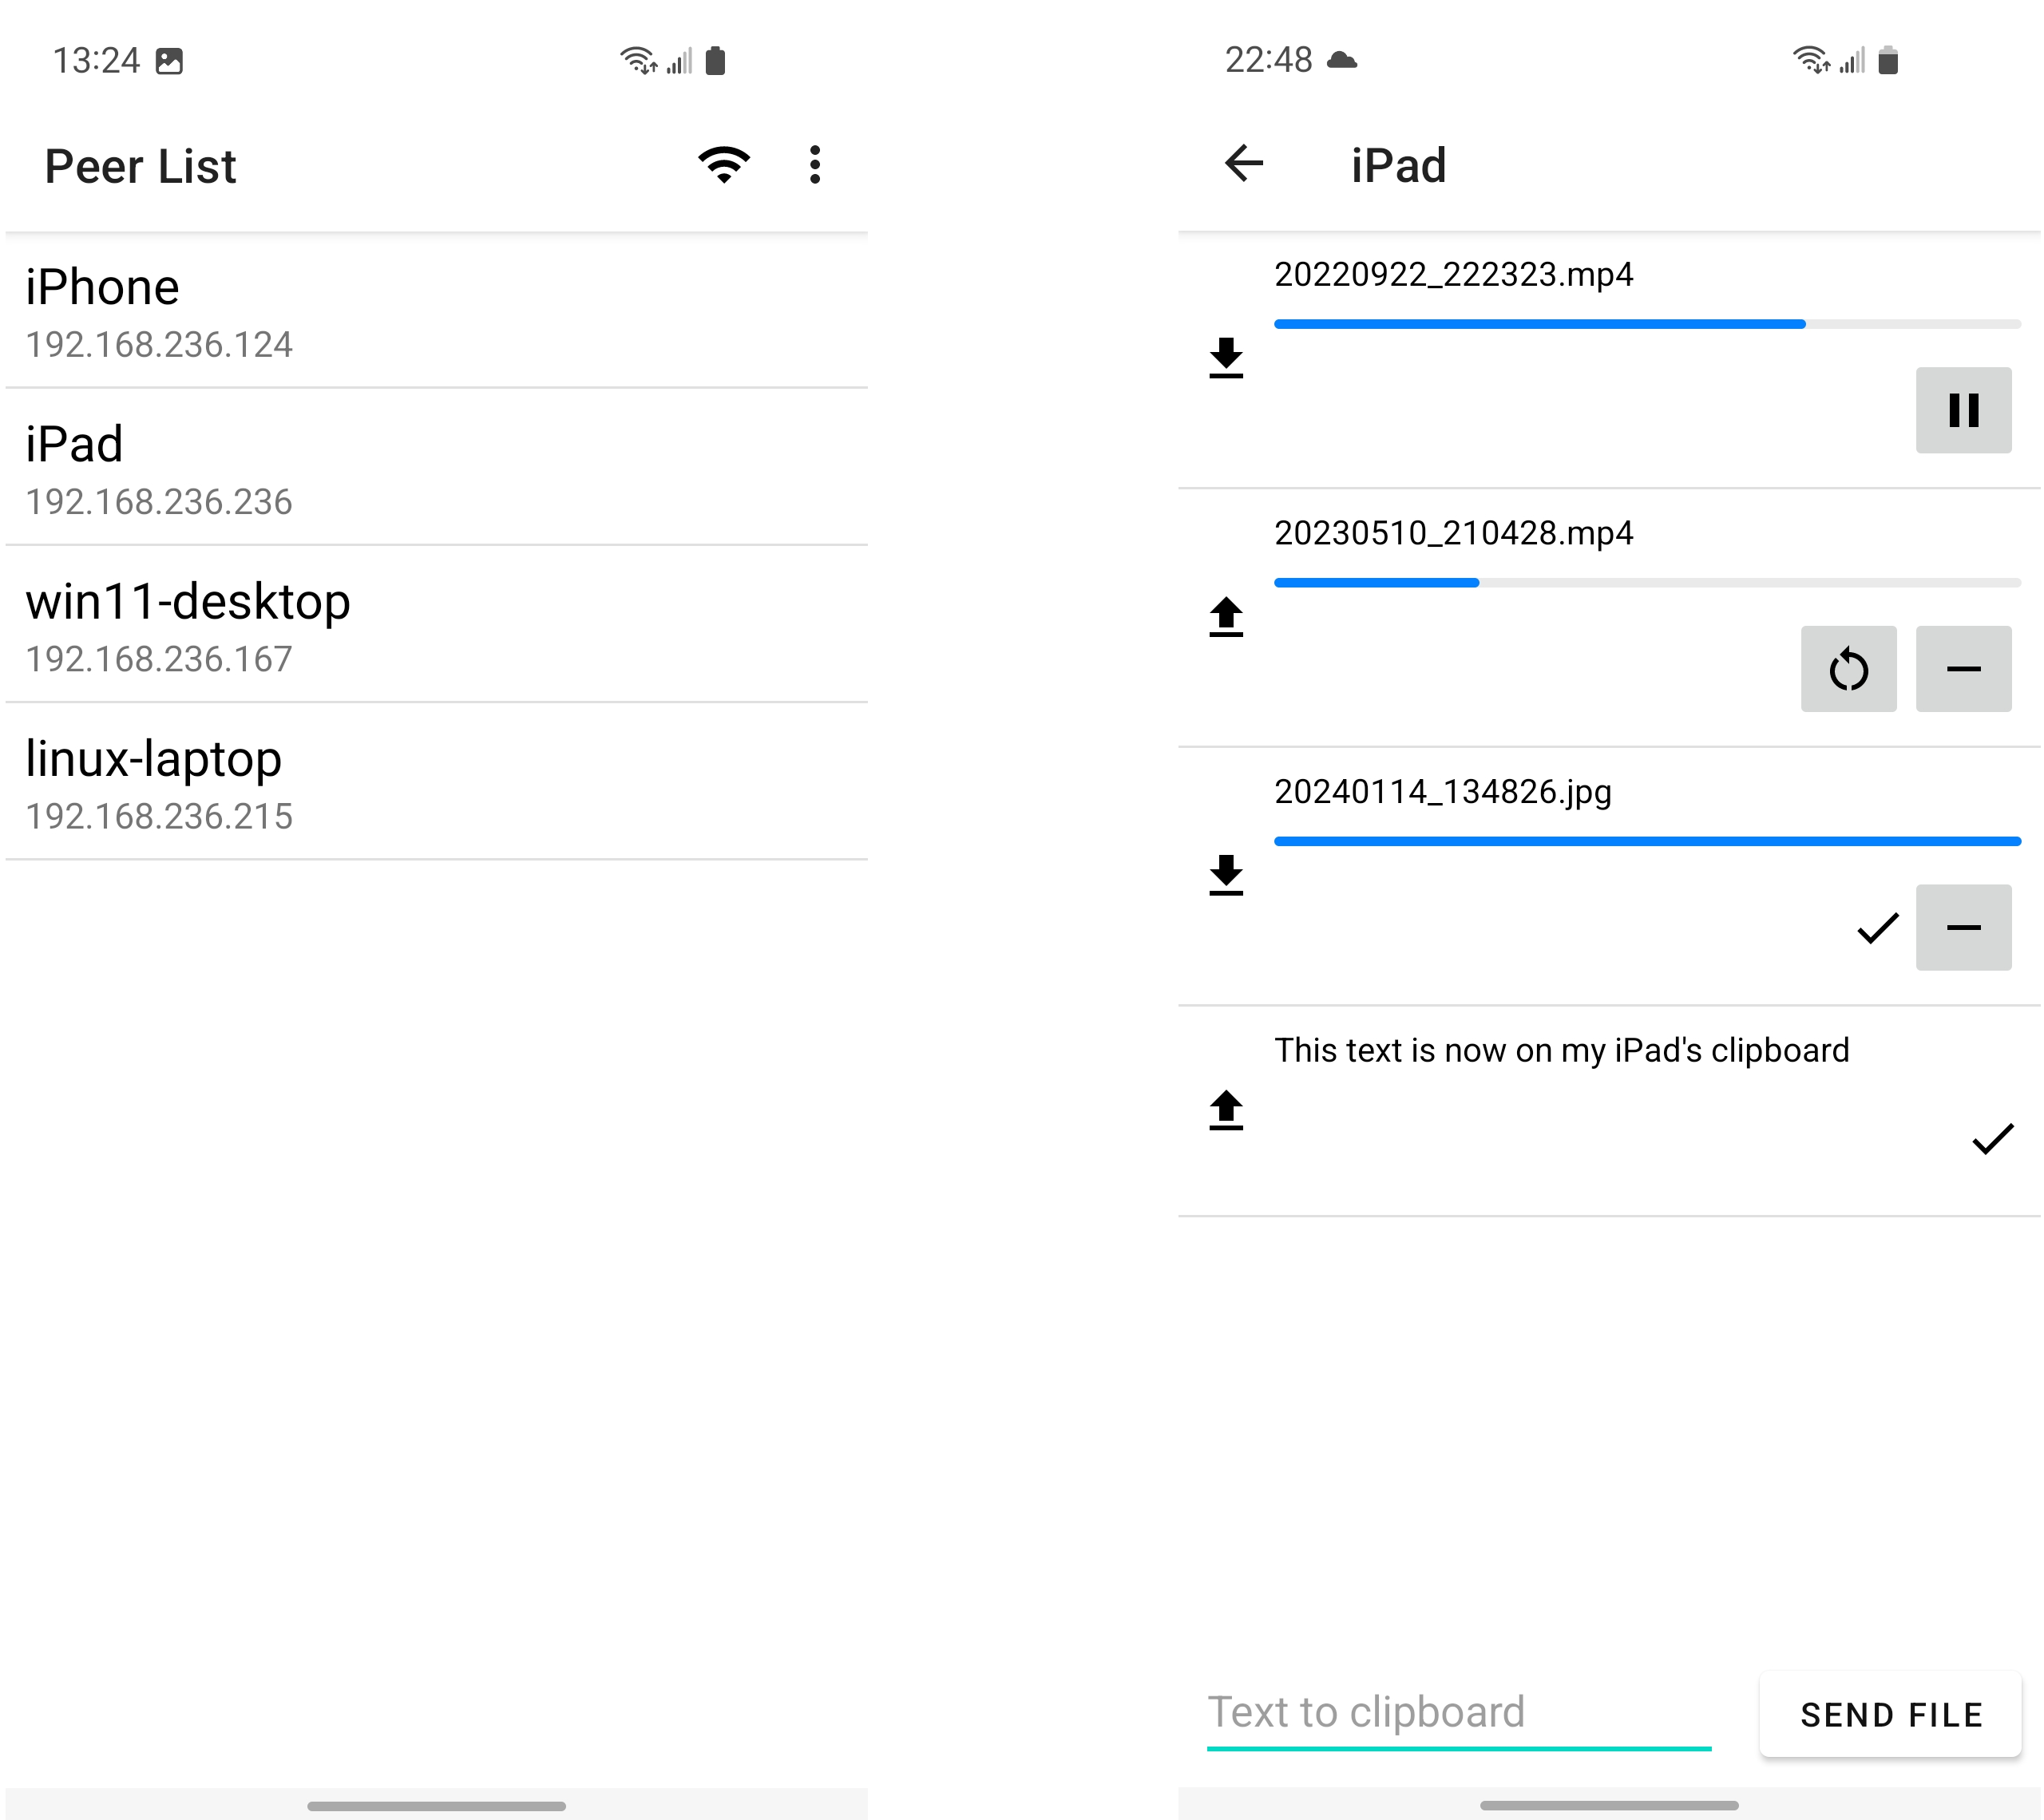
Task: Click the download icon for 20240114_134826.jpg
Action: [x=1226, y=875]
